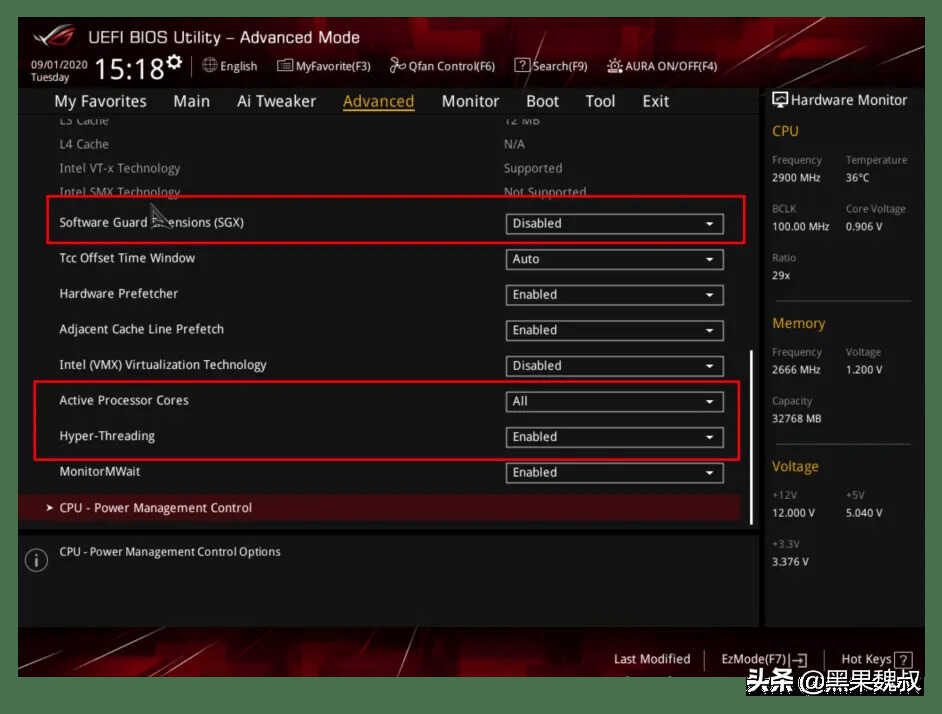Expand CPU - Power Management Control
Viewport: 942px width, 714px height.
[x=380, y=508]
